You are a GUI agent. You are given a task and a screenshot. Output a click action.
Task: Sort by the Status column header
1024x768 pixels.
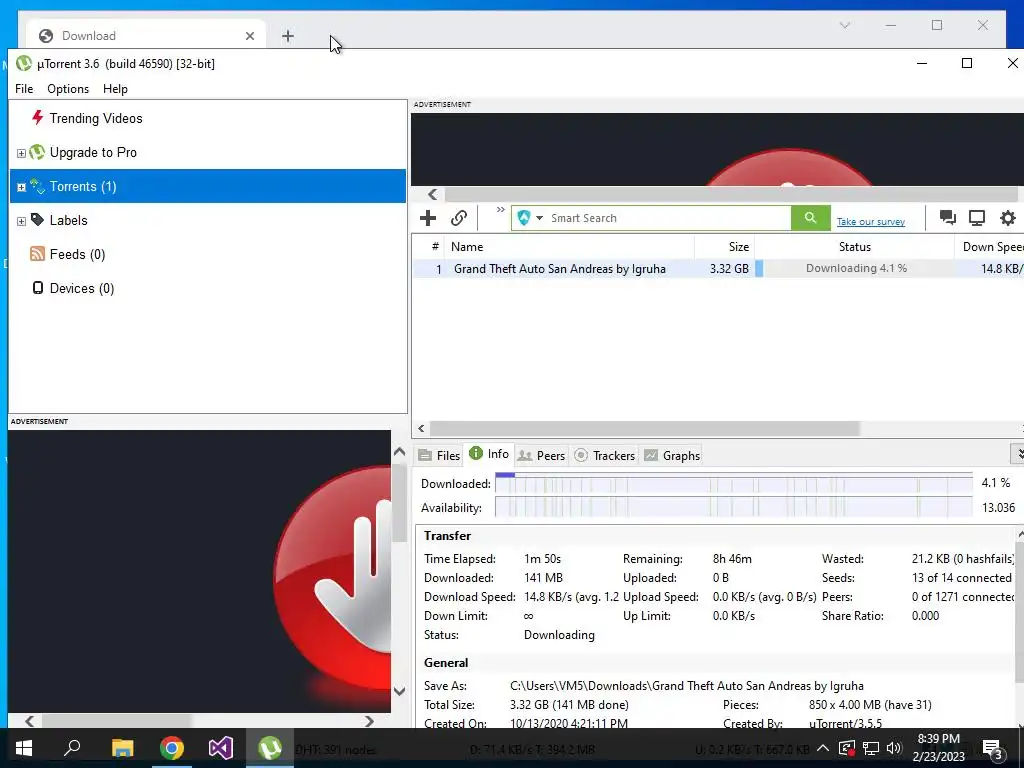pos(854,247)
